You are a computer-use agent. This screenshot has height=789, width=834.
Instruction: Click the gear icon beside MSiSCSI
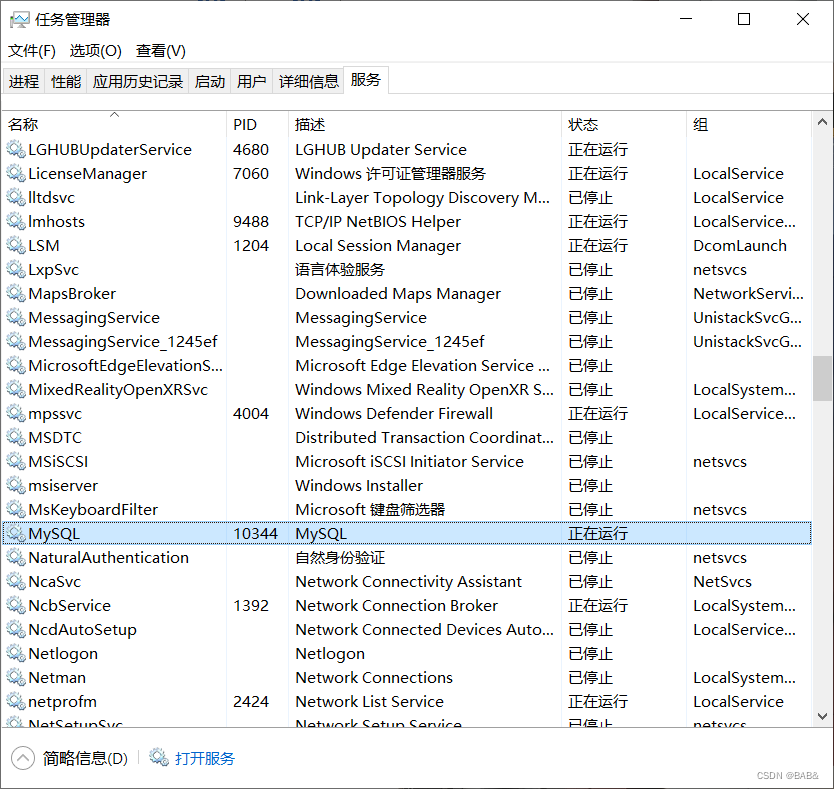16,461
